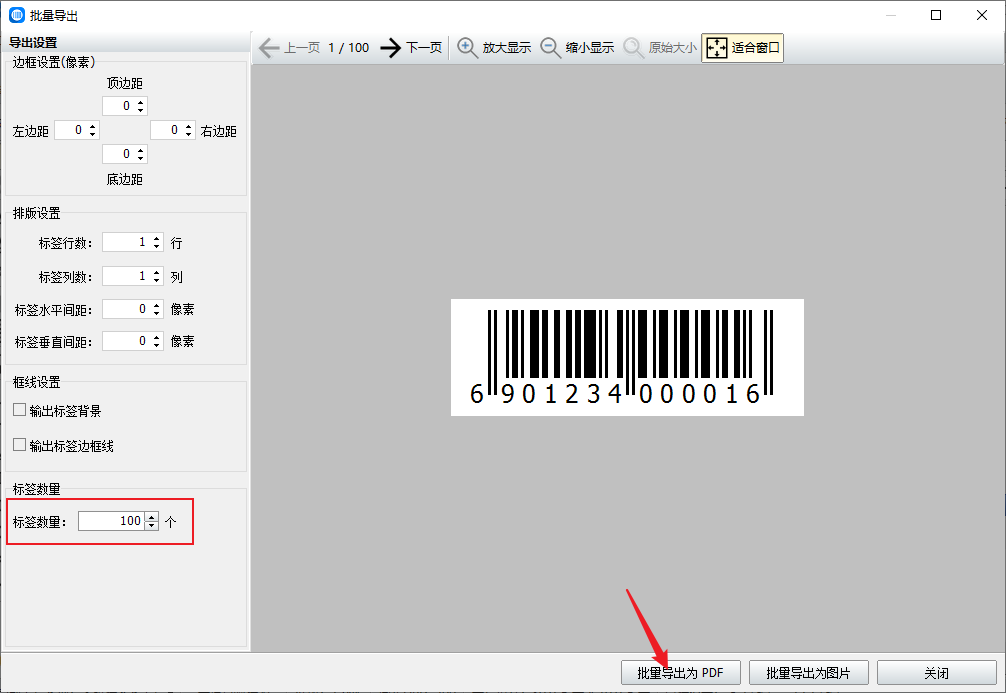
Task: Maximize the 批量导出 window
Action: pyautogui.click(x=936, y=15)
